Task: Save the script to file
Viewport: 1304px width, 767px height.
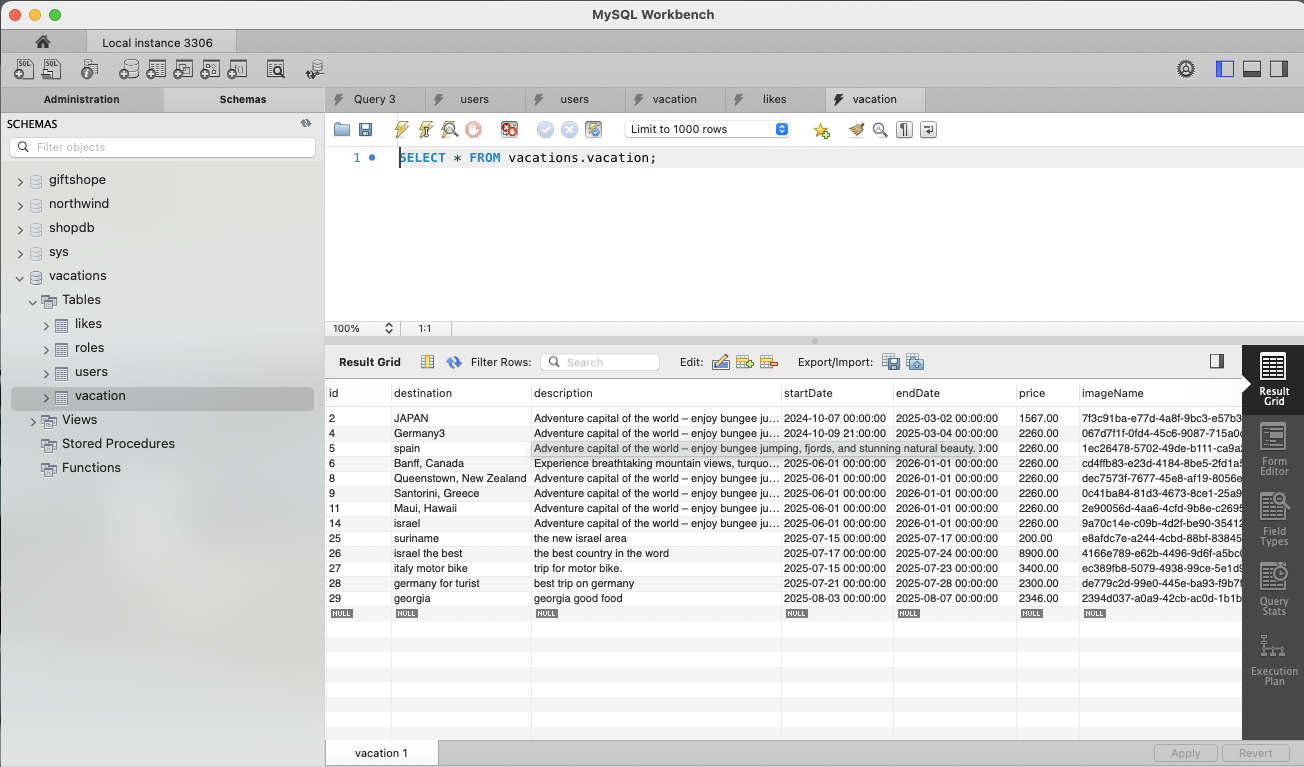Action: tap(366, 130)
